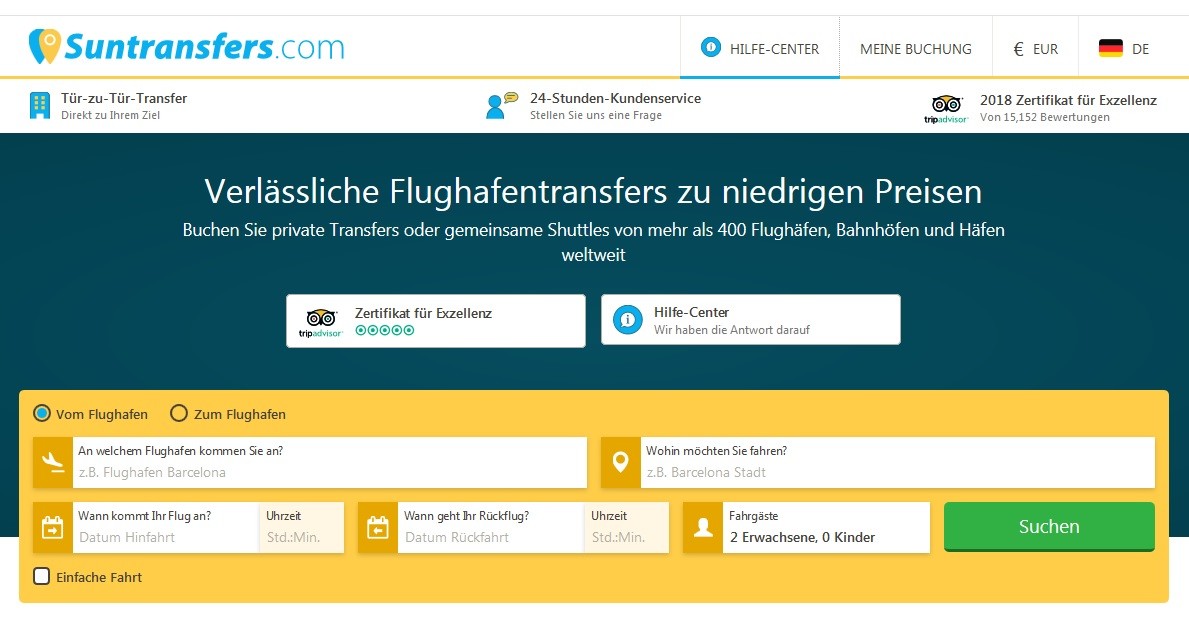Check the 'Einfache Fahrt' checkbox
Screen dimensions: 1189x618
tap(42, 576)
